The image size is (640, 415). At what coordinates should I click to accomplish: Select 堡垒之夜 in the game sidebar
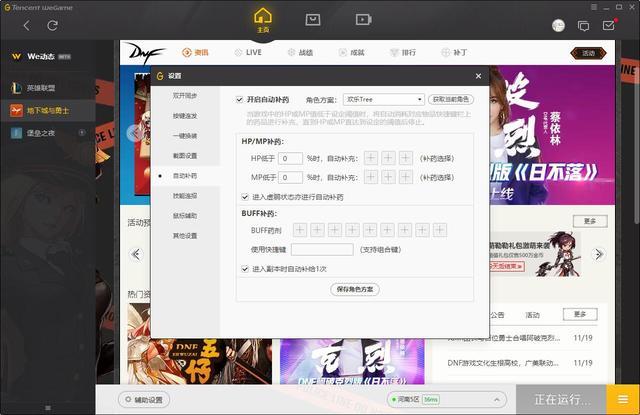tap(48, 132)
